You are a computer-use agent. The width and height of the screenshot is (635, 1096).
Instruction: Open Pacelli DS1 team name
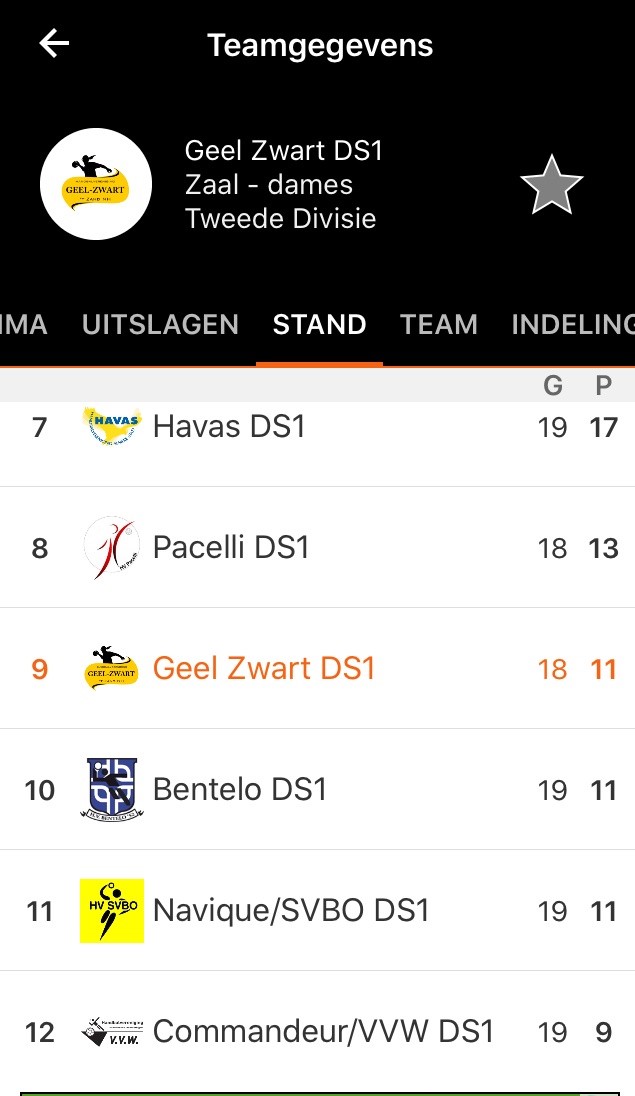(231, 548)
